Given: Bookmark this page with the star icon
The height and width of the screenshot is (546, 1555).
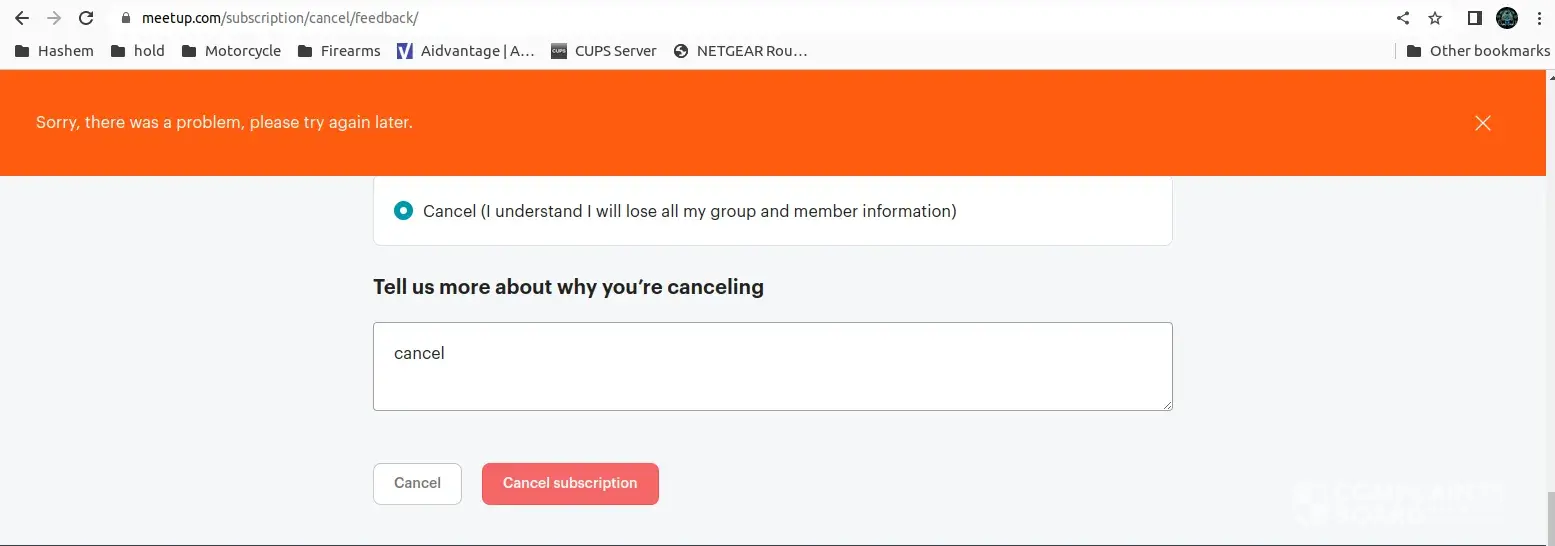Looking at the screenshot, I should coord(1435,18).
